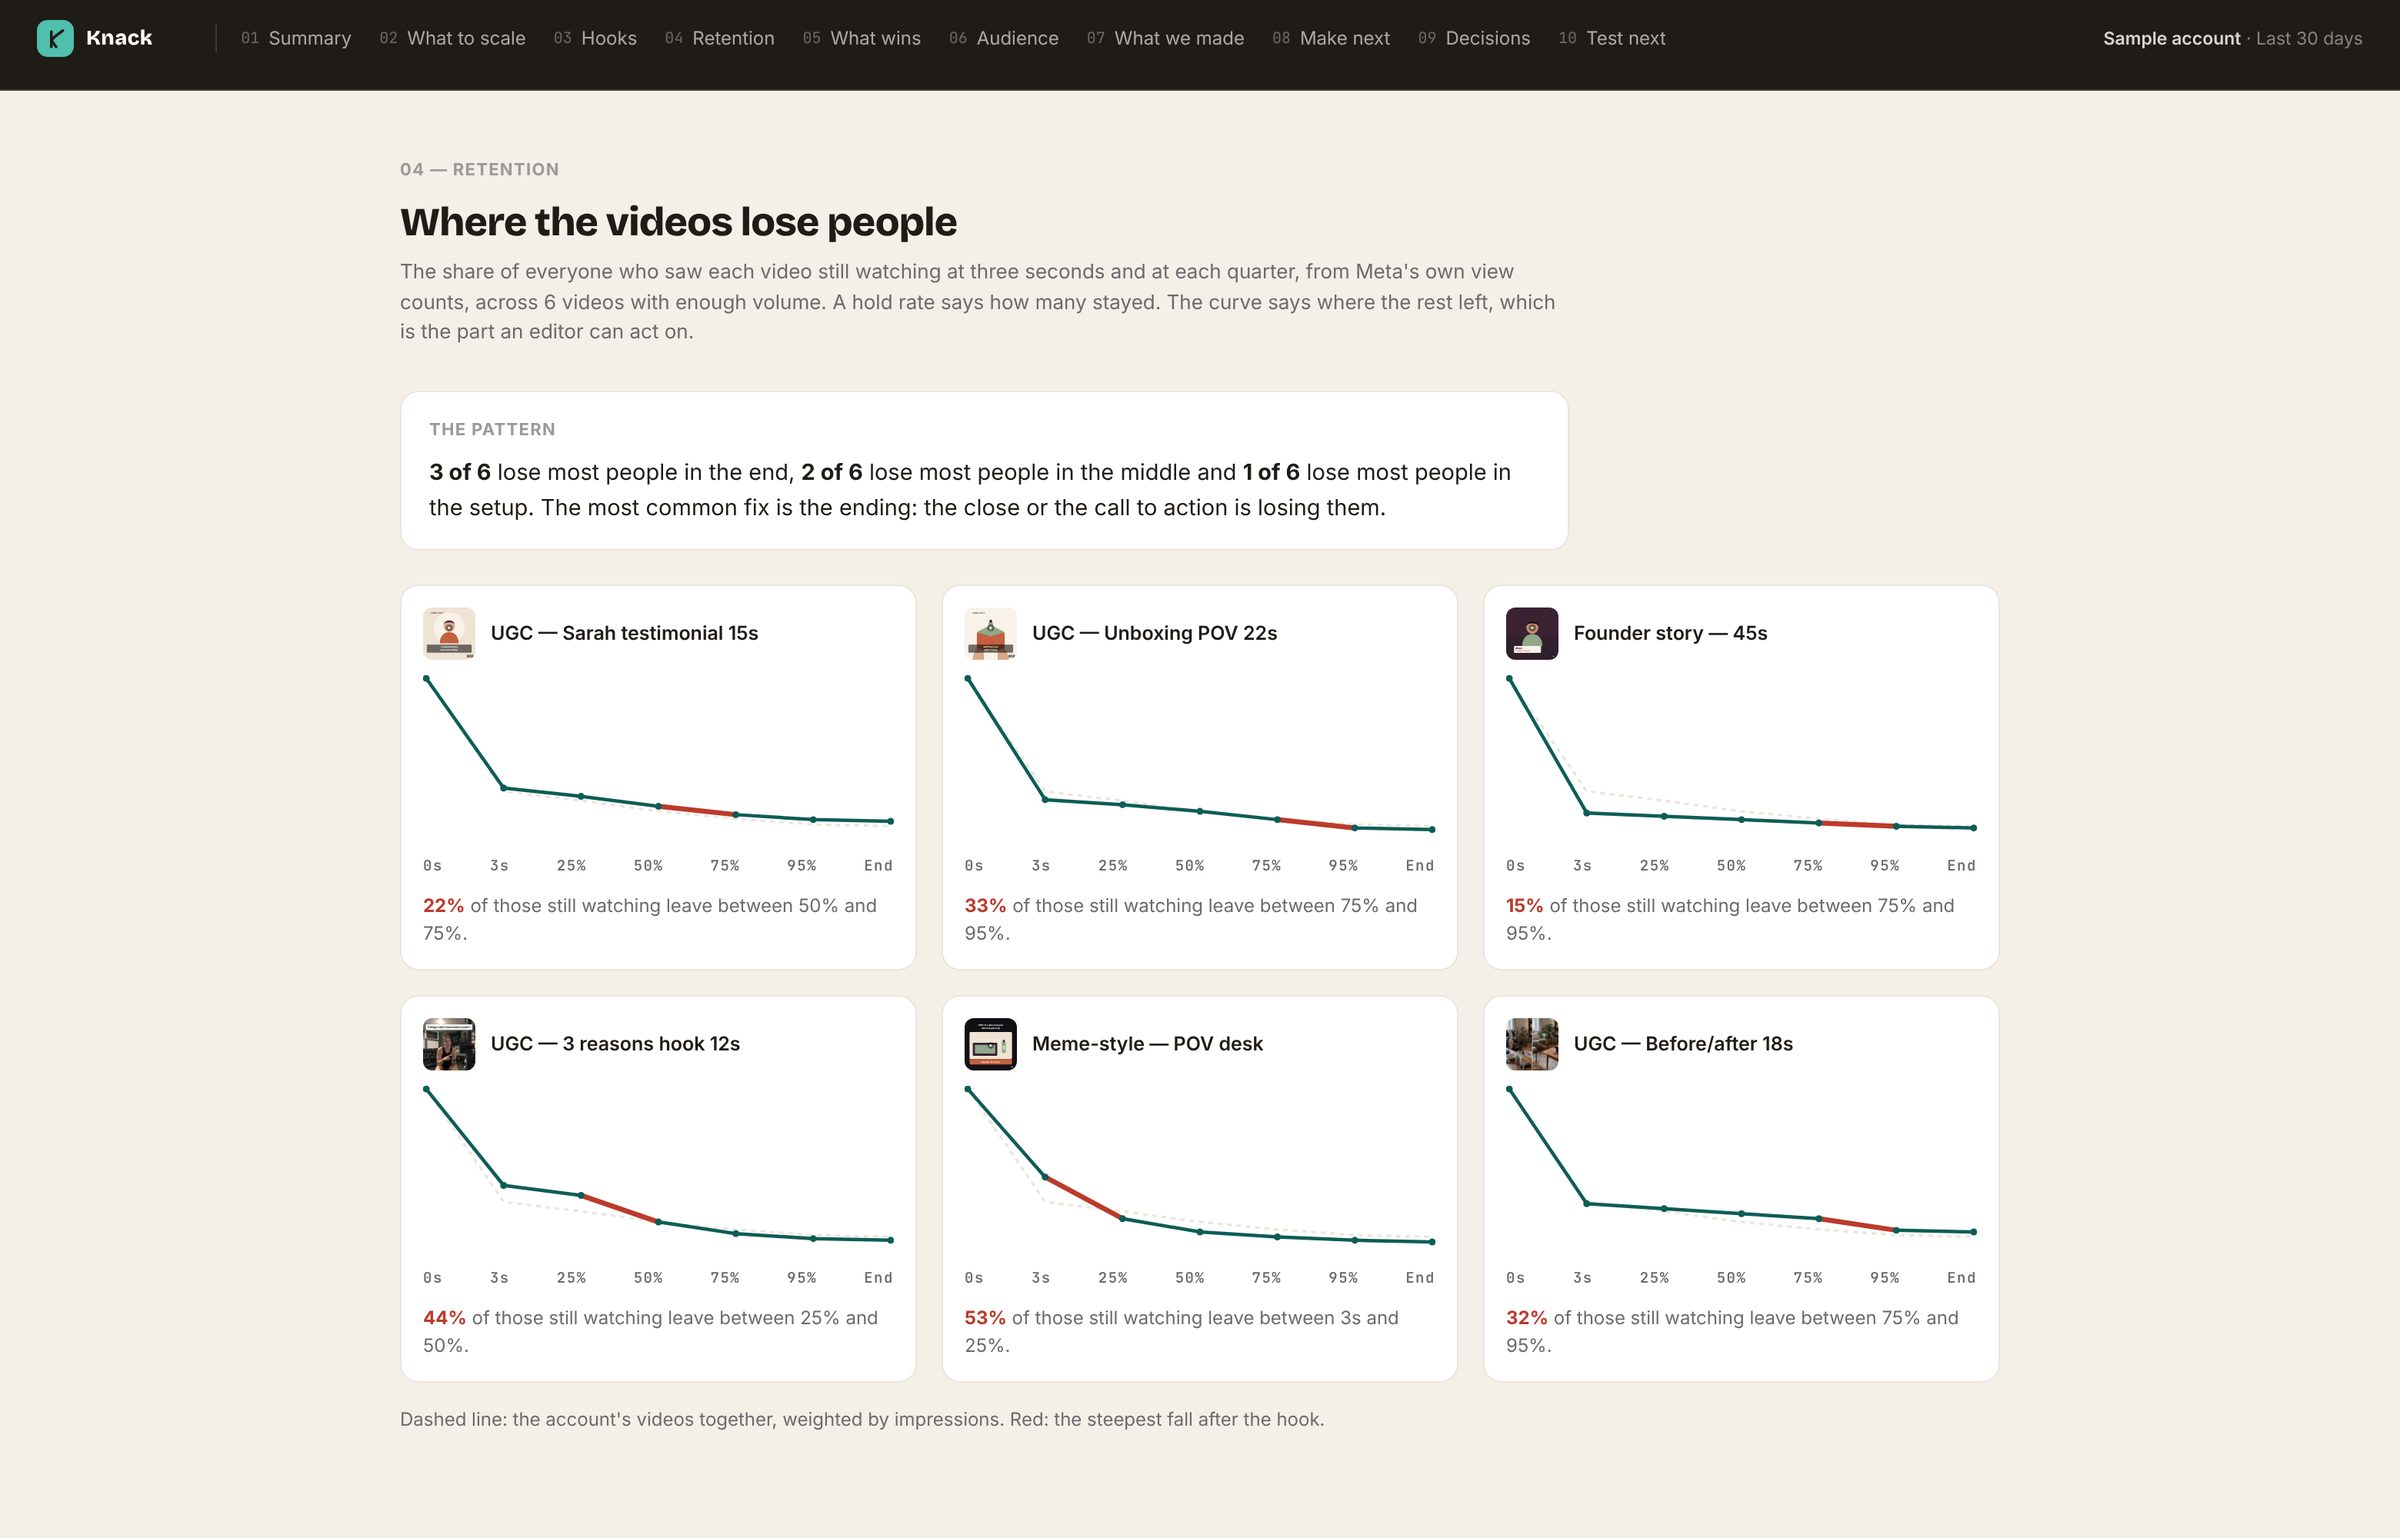Navigate to 09 Decisions
The image size is (2400, 1538).
(x=1474, y=38)
